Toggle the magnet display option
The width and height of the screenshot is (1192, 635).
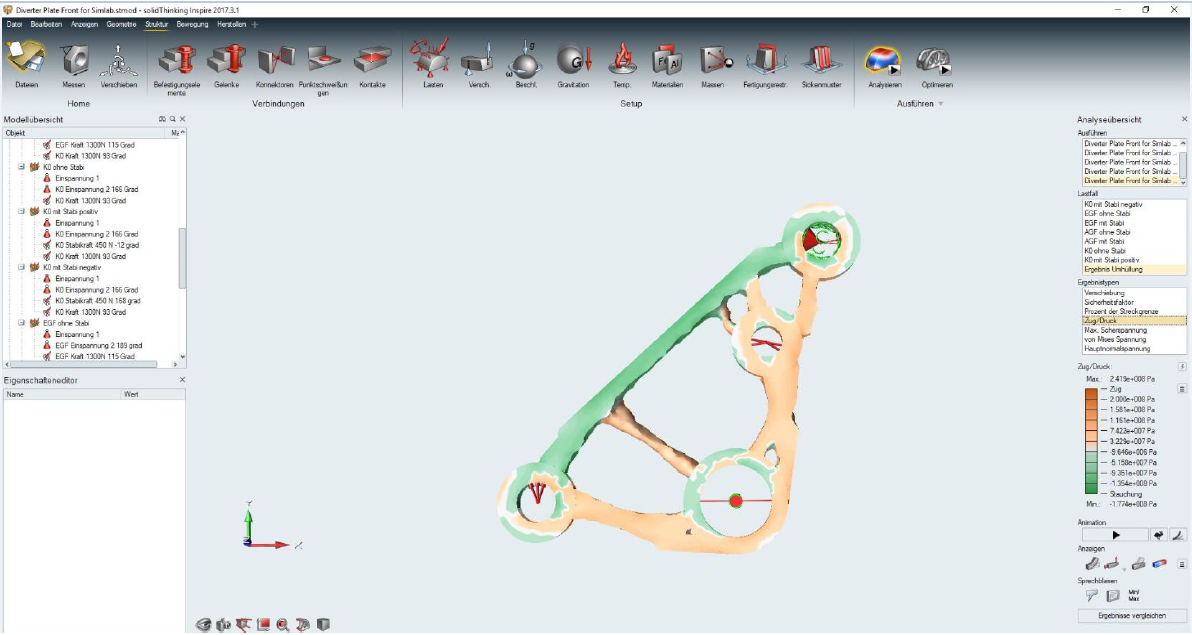tap(1159, 563)
